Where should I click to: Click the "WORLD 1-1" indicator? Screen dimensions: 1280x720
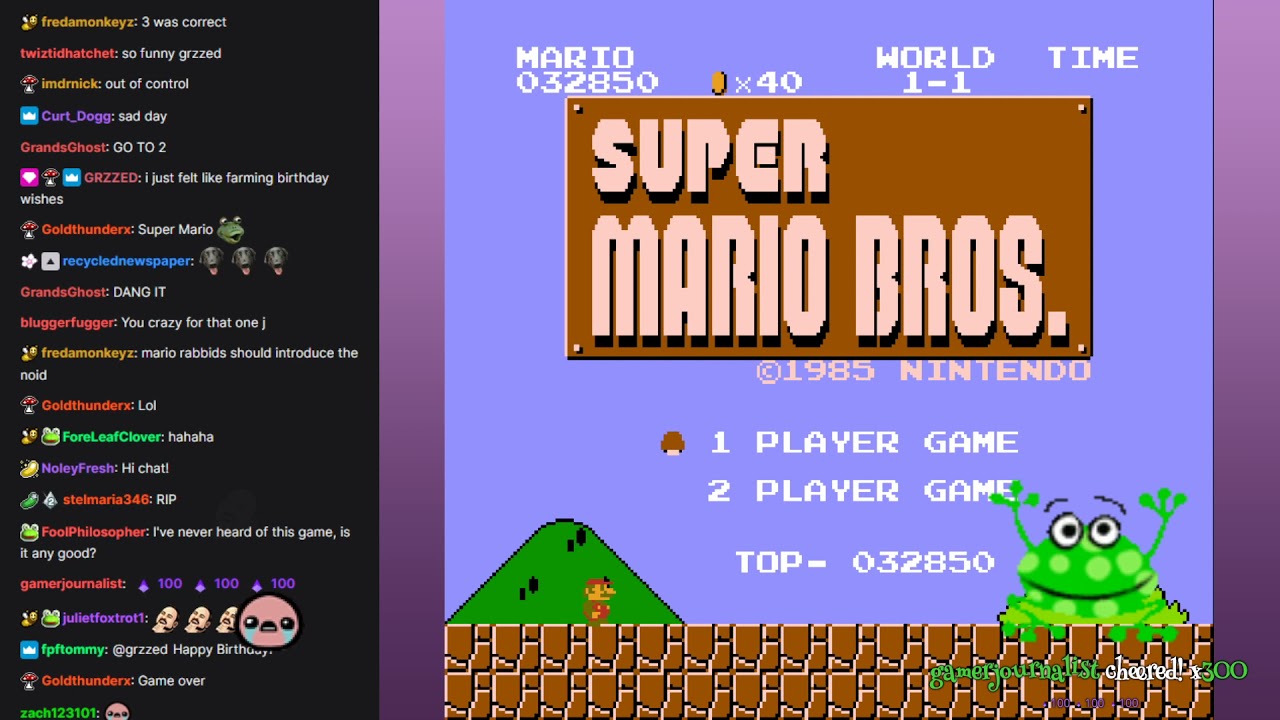click(x=935, y=70)
